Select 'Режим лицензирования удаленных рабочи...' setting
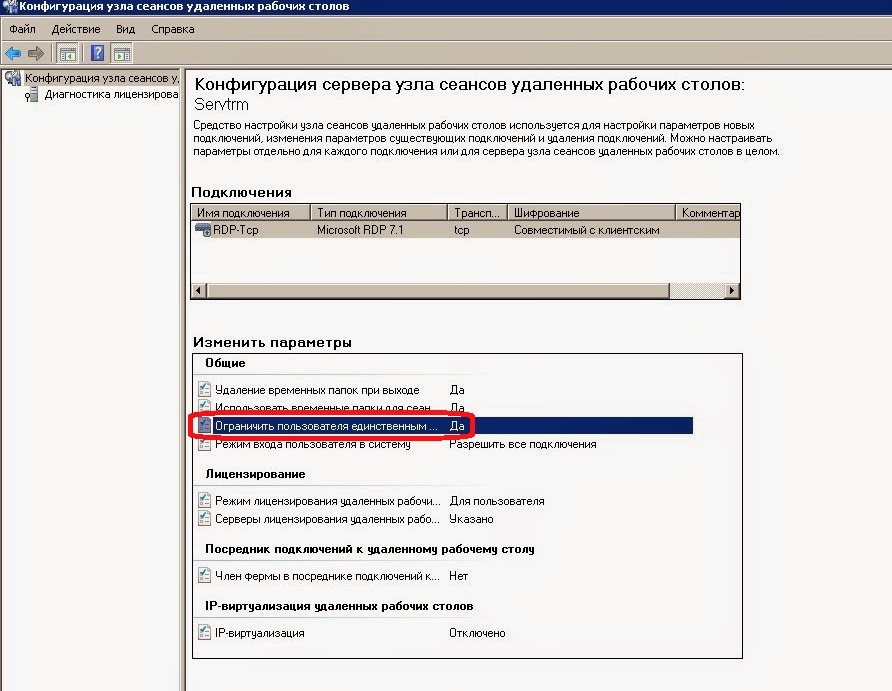Screen dimensions: 892x691 (328, 501)
